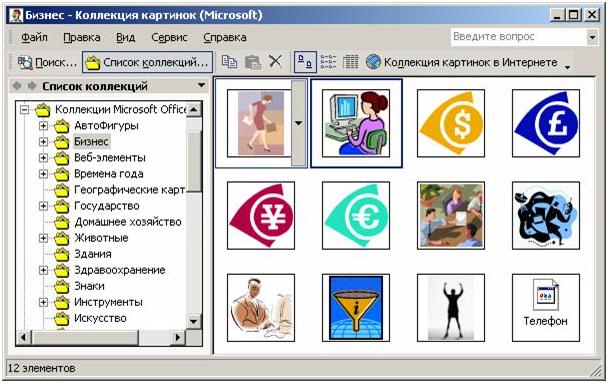Select the АвтоФигуры collection
This screenshot has height=383, width=608.
pyautogui.click(x=106, y=126)
